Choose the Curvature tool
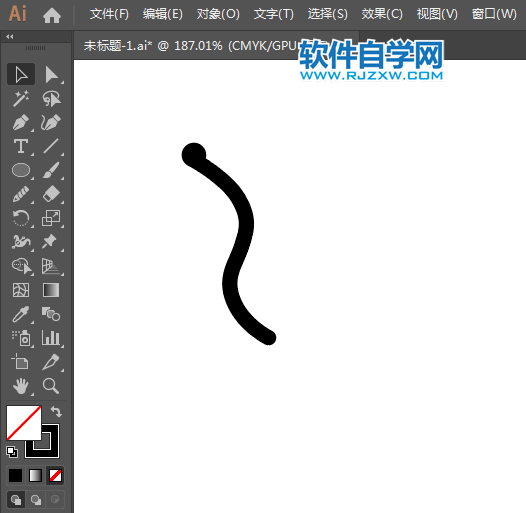The image size is (526, 513). 51,122
